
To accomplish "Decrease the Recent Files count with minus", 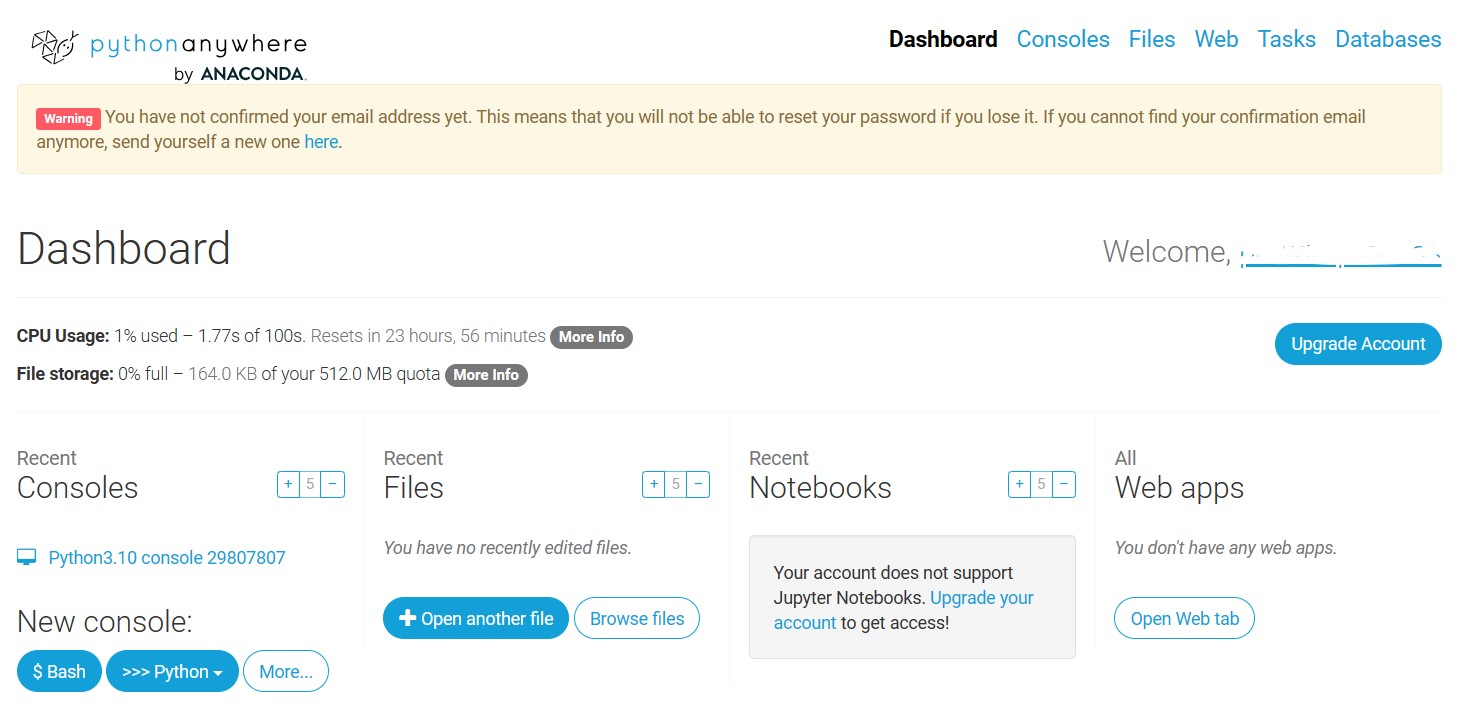I will tap(698, 485).
